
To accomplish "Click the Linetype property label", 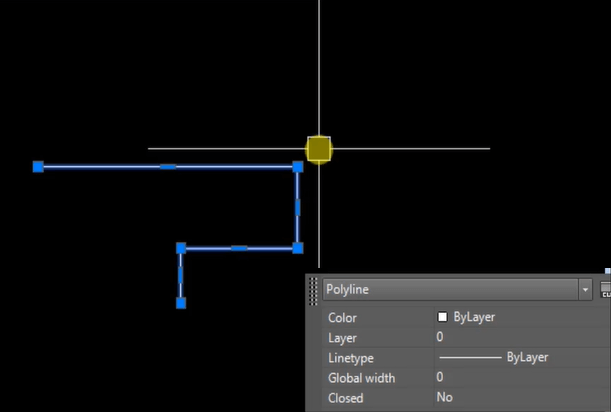I will 351,358.
